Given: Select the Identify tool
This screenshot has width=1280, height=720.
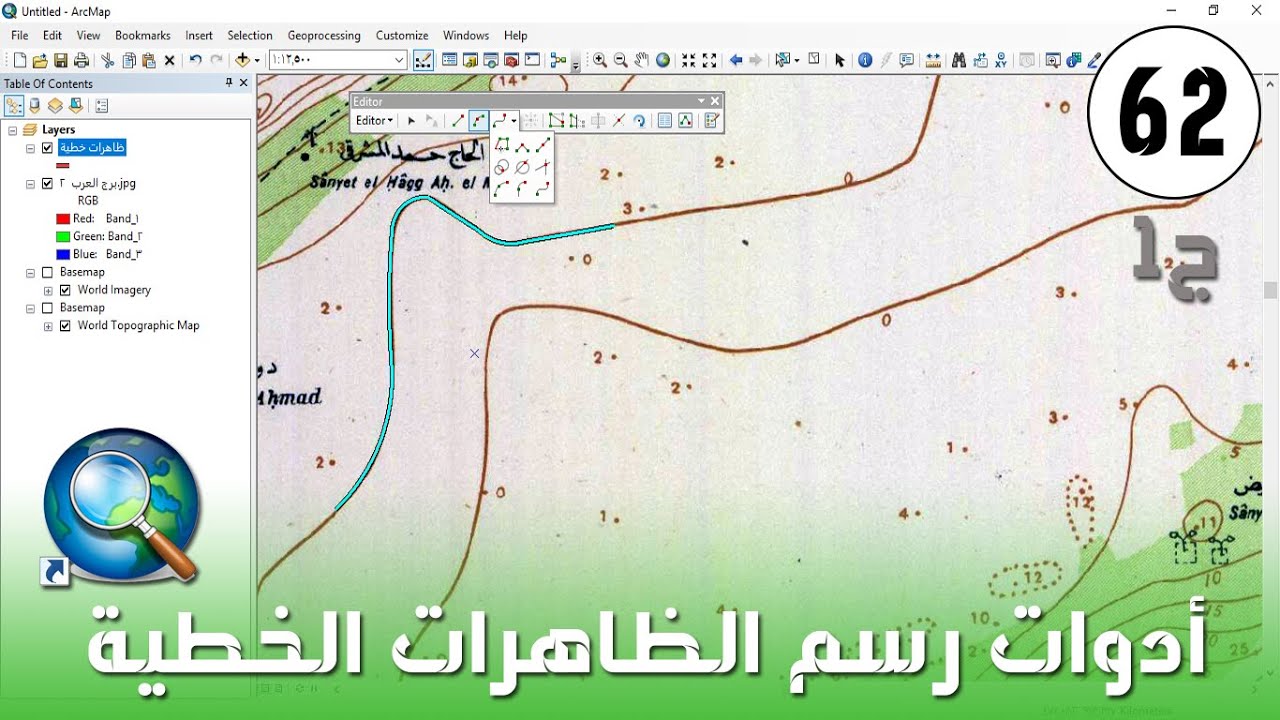Looking at the screenshot, I should pos(865,60).
